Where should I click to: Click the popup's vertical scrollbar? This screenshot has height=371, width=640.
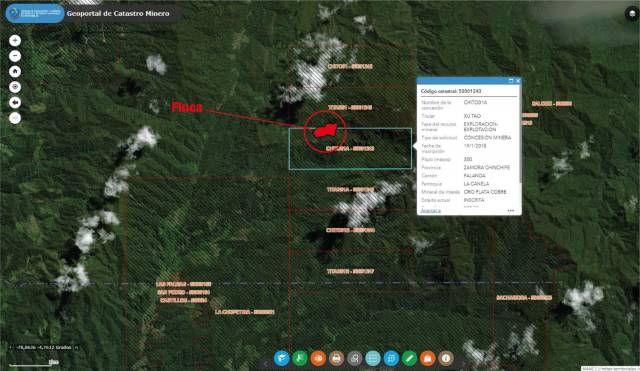520,140
